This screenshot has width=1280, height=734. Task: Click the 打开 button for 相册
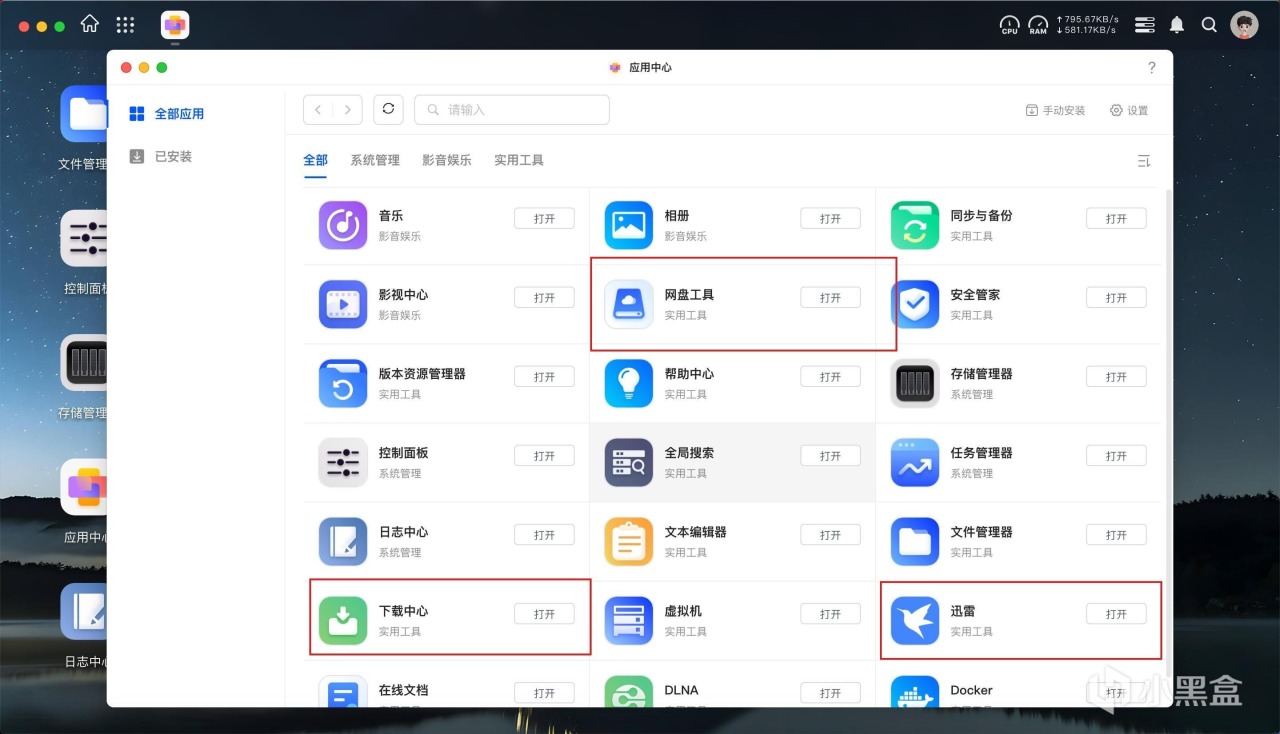830,219
